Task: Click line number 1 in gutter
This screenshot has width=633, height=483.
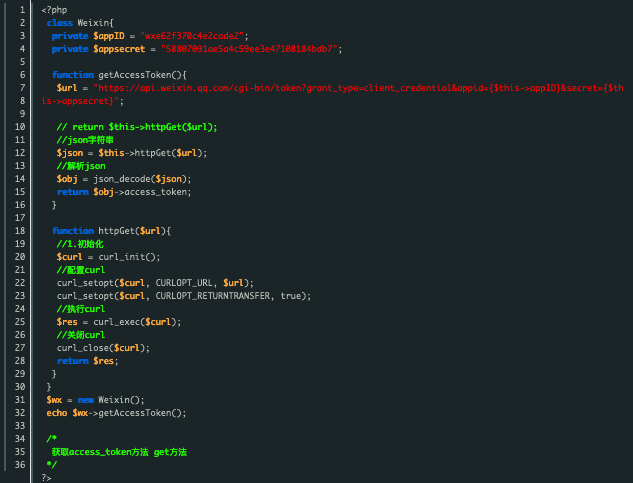Action: pyautogui.click(x=23, y=10)
